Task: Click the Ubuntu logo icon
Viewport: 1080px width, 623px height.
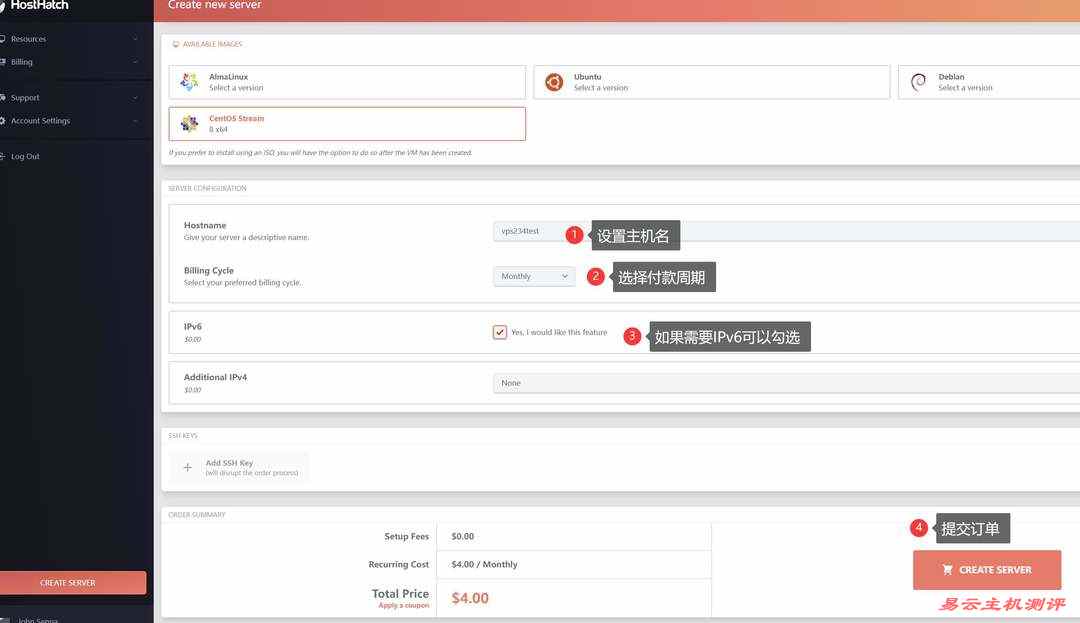Action: point(553,82)
